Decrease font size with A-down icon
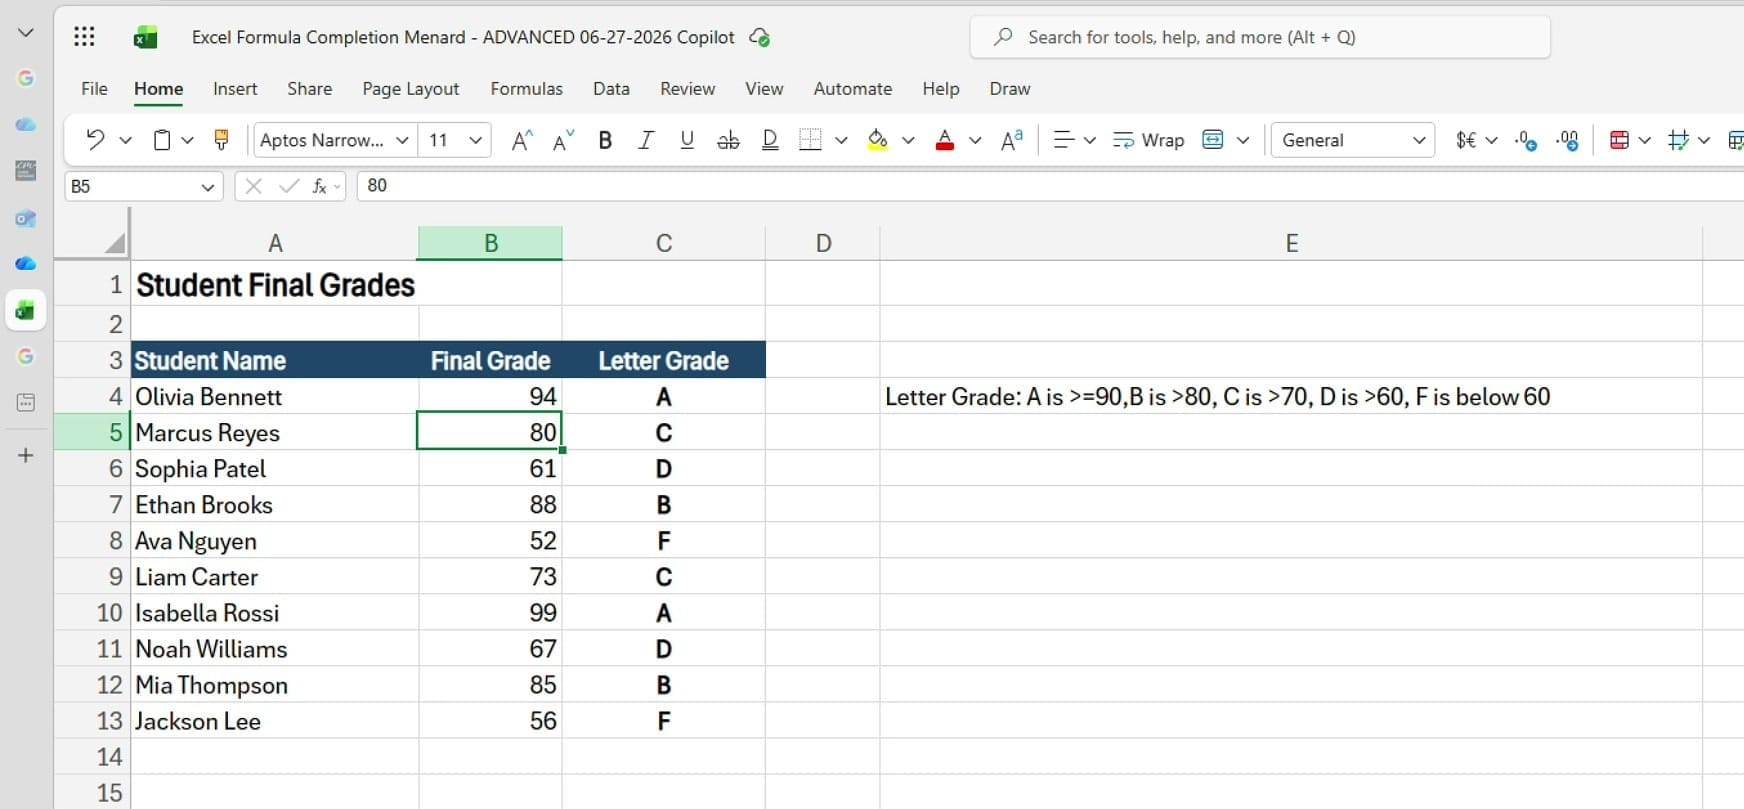The width and height of the screenshot is (1744, 809). [x=563, y=140]
